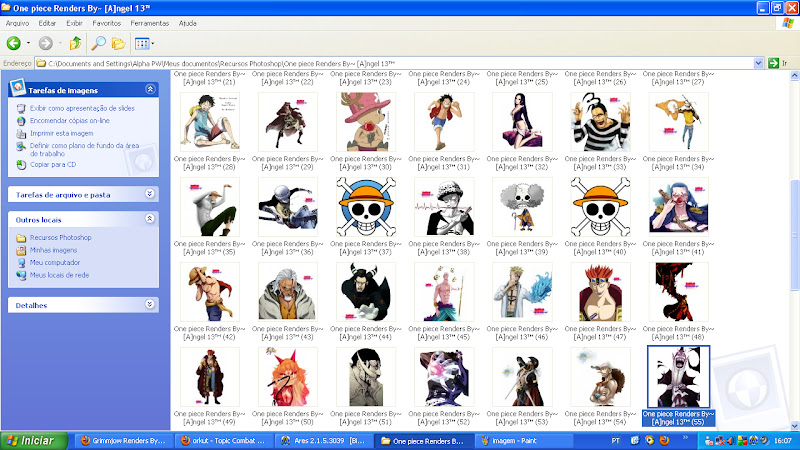This screenshot has height=450, width=800.
Task: Switch to Ares 2.1.5.3039 taskbar button
Action: [x=322, y=441]
